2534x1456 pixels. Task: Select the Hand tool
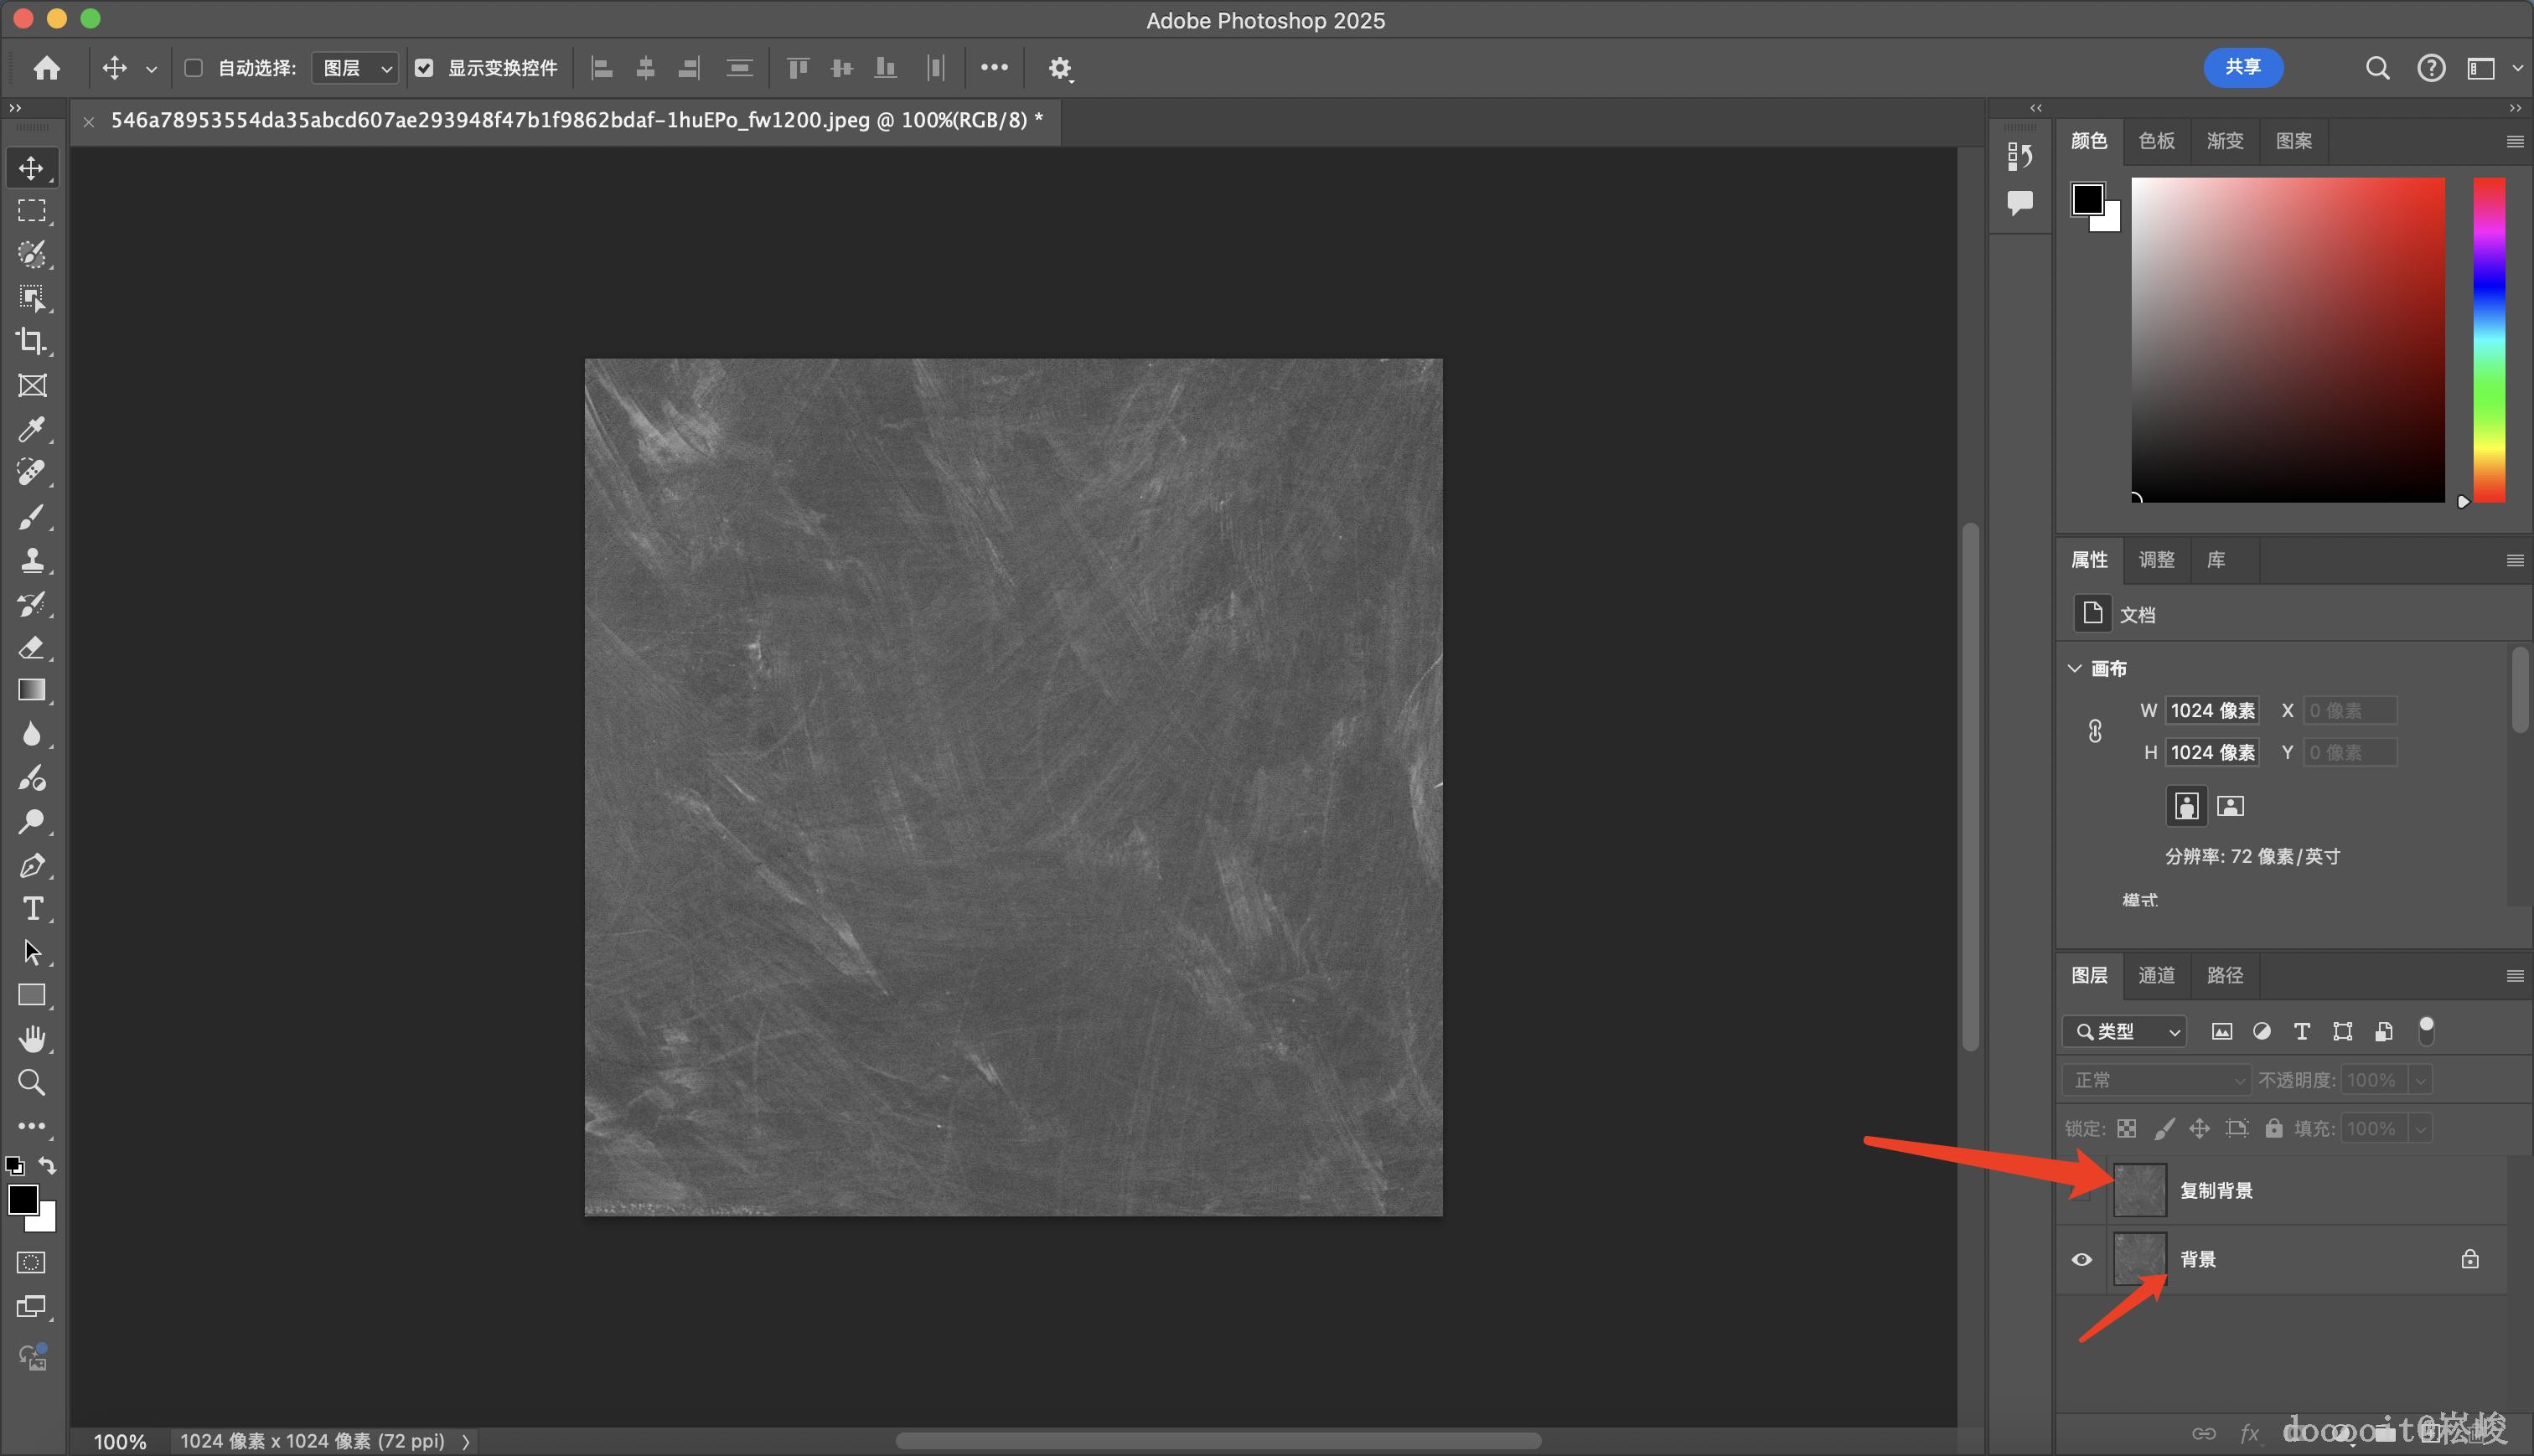click(x=31, y=1039)
